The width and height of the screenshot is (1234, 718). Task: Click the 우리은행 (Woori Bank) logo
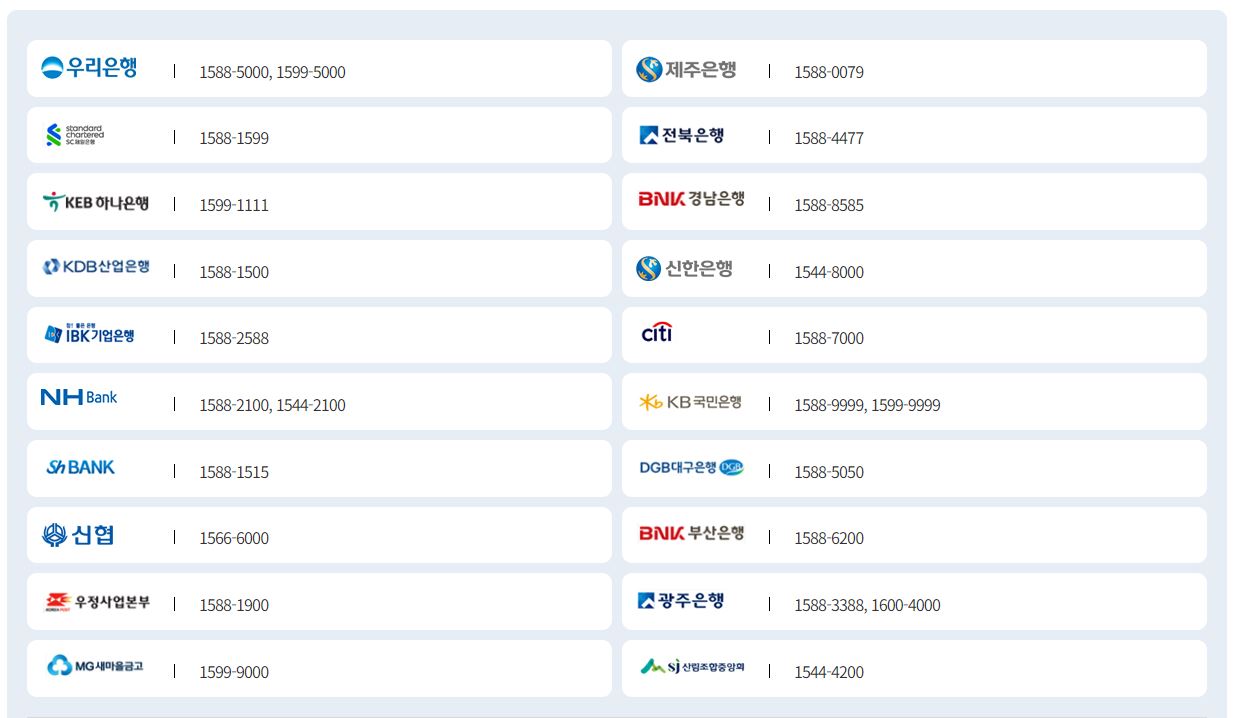pos(89,68)
